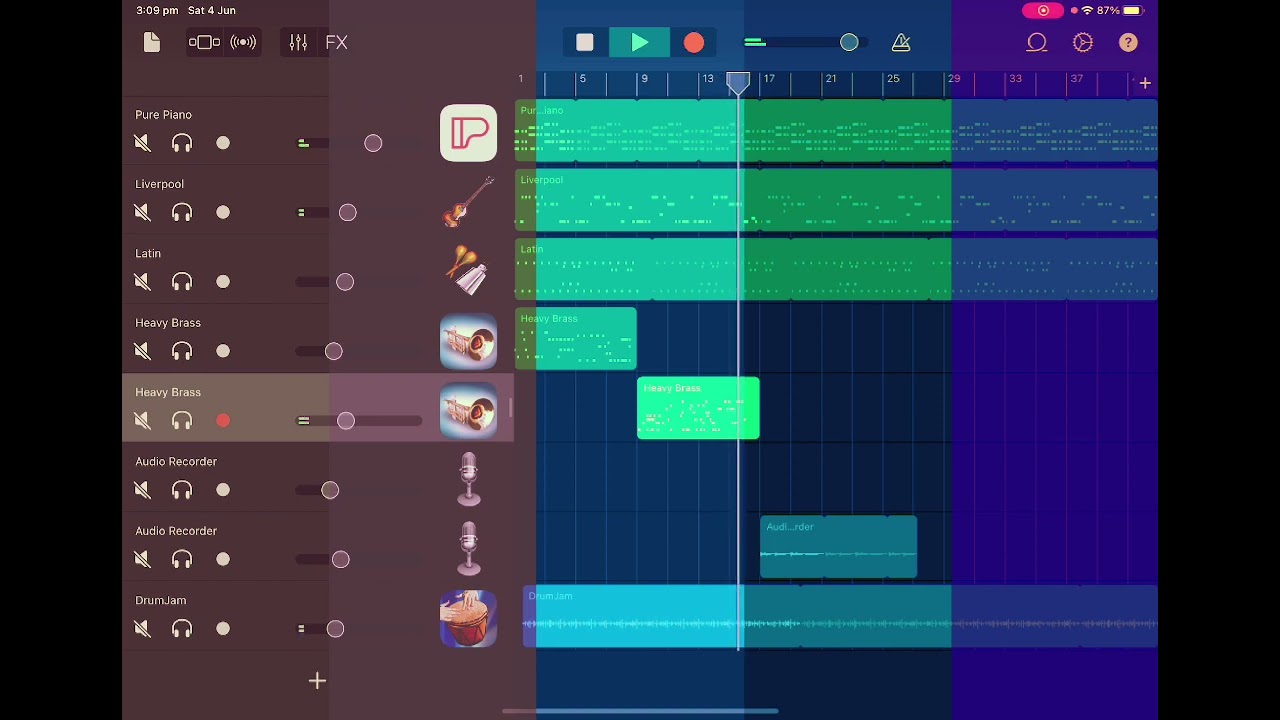The height and width of the screenshot is (720, 1280).
Task: Start playback with the Play button
Action: pyautogui.click(x=640, y=43)
